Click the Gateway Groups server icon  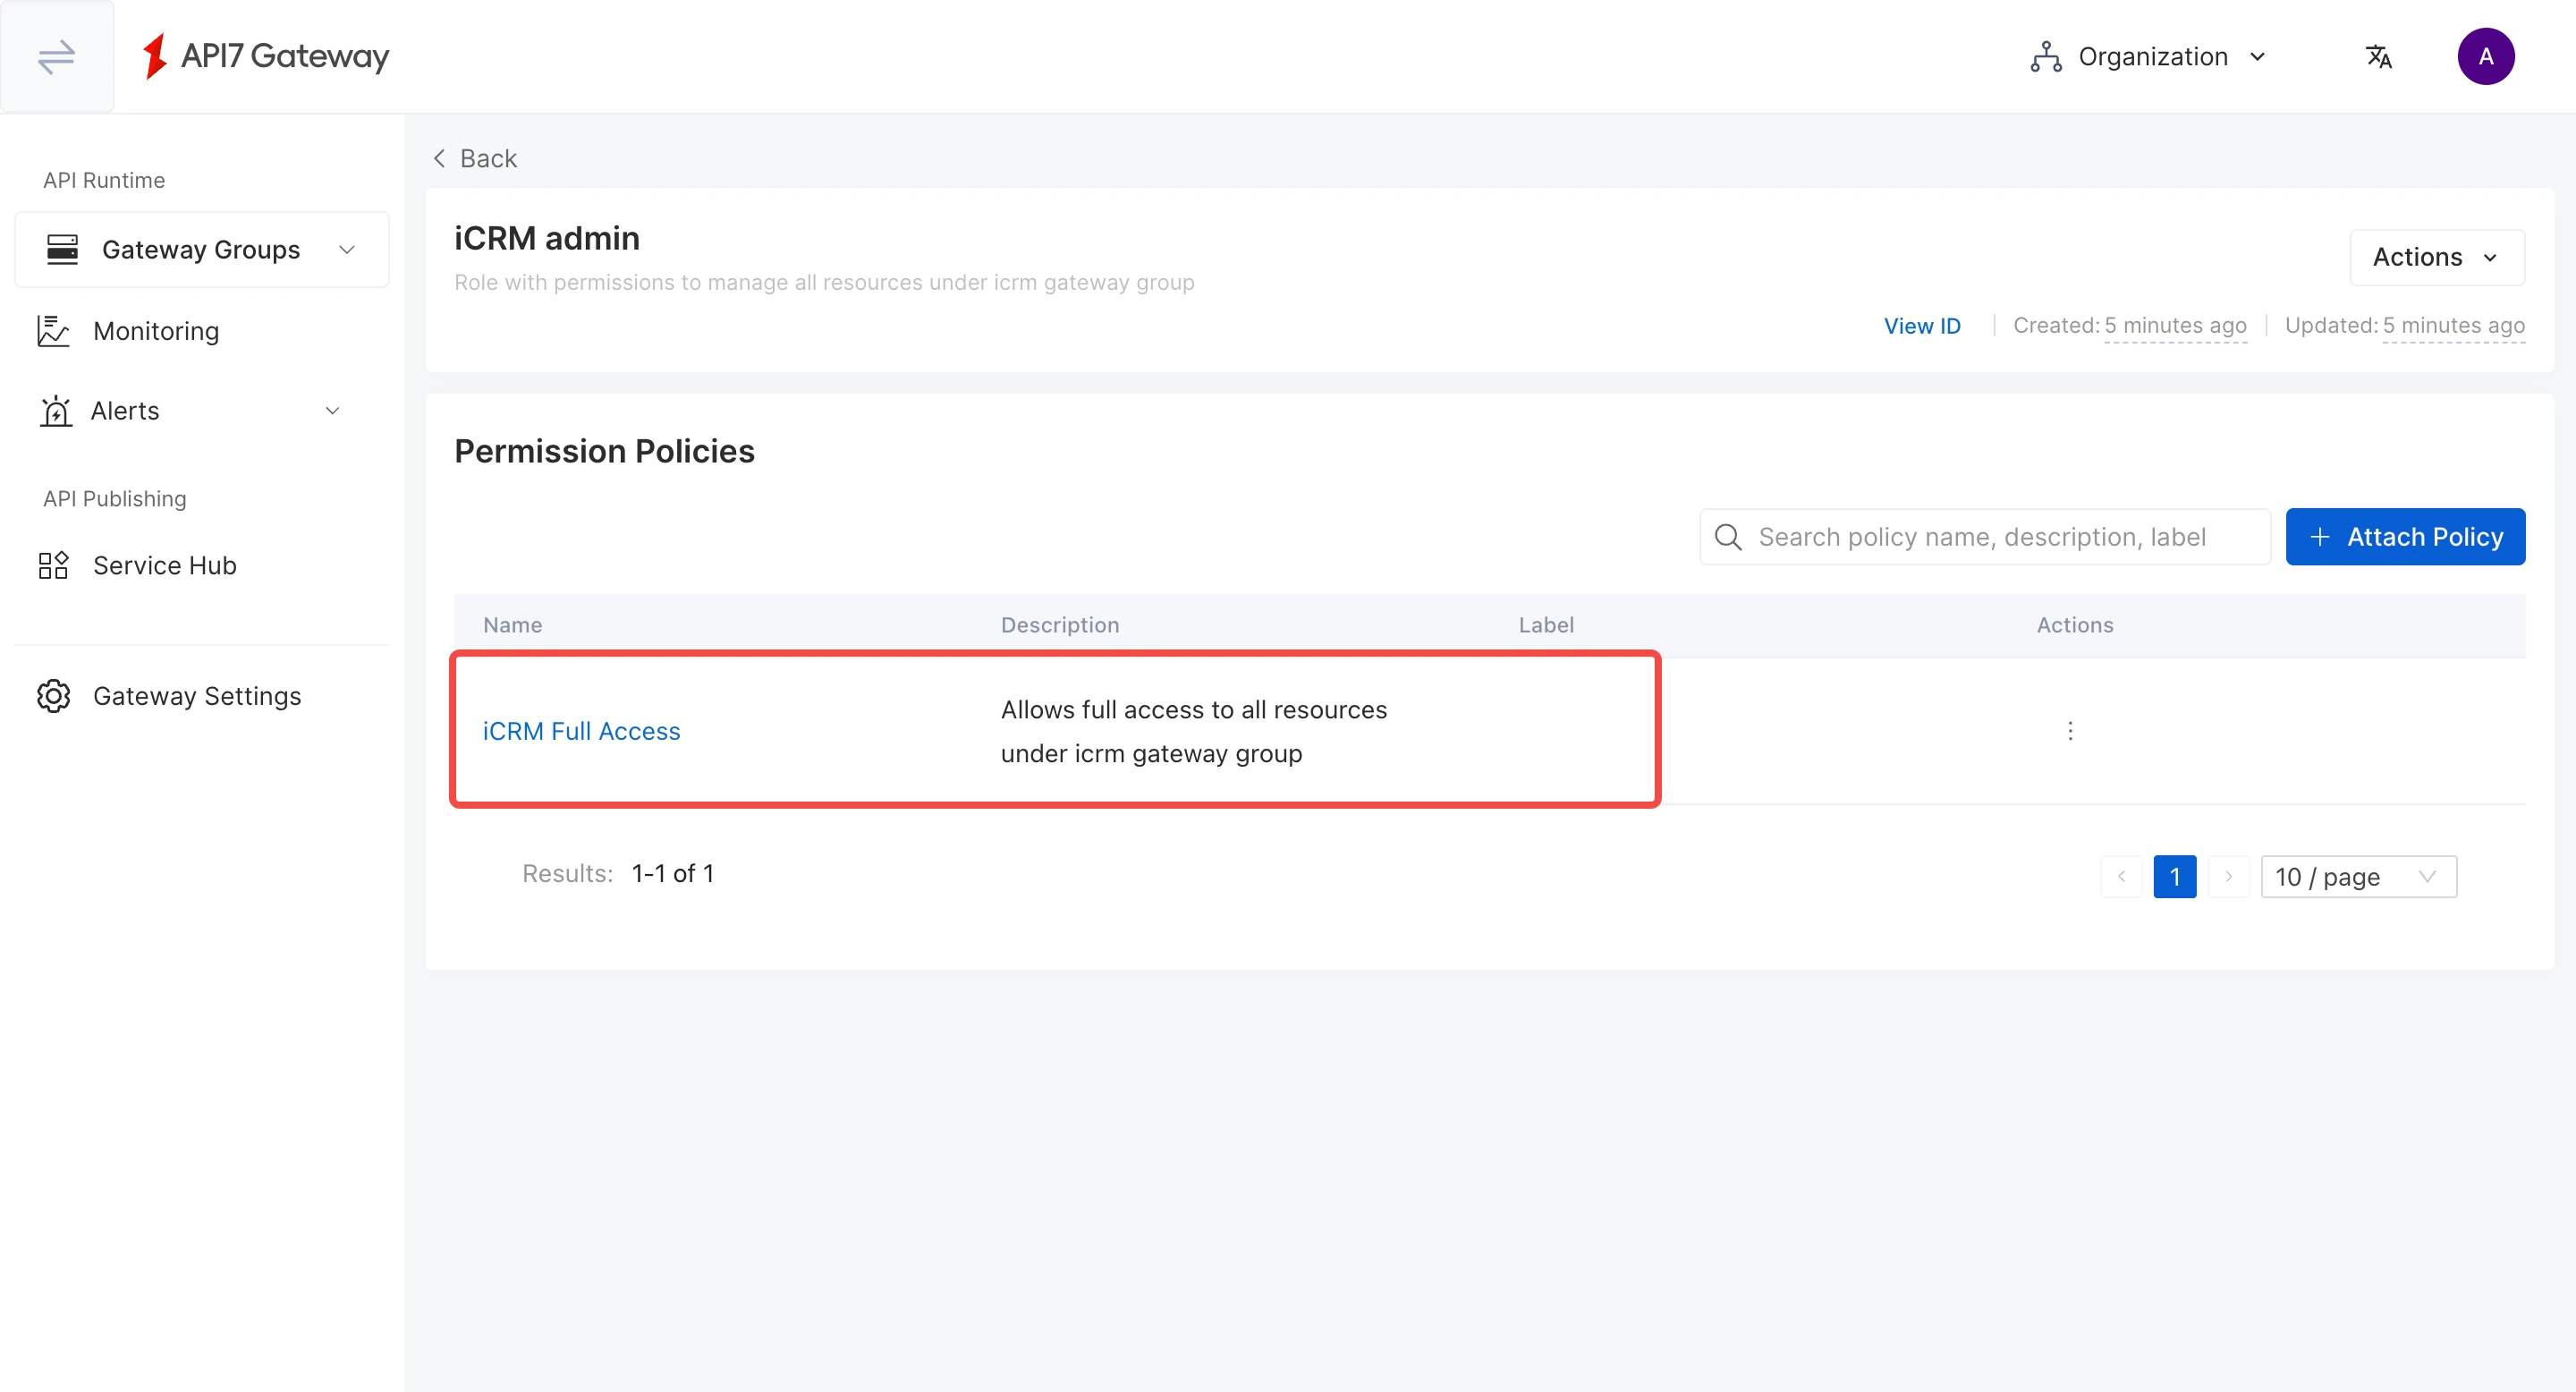(62, 249)
